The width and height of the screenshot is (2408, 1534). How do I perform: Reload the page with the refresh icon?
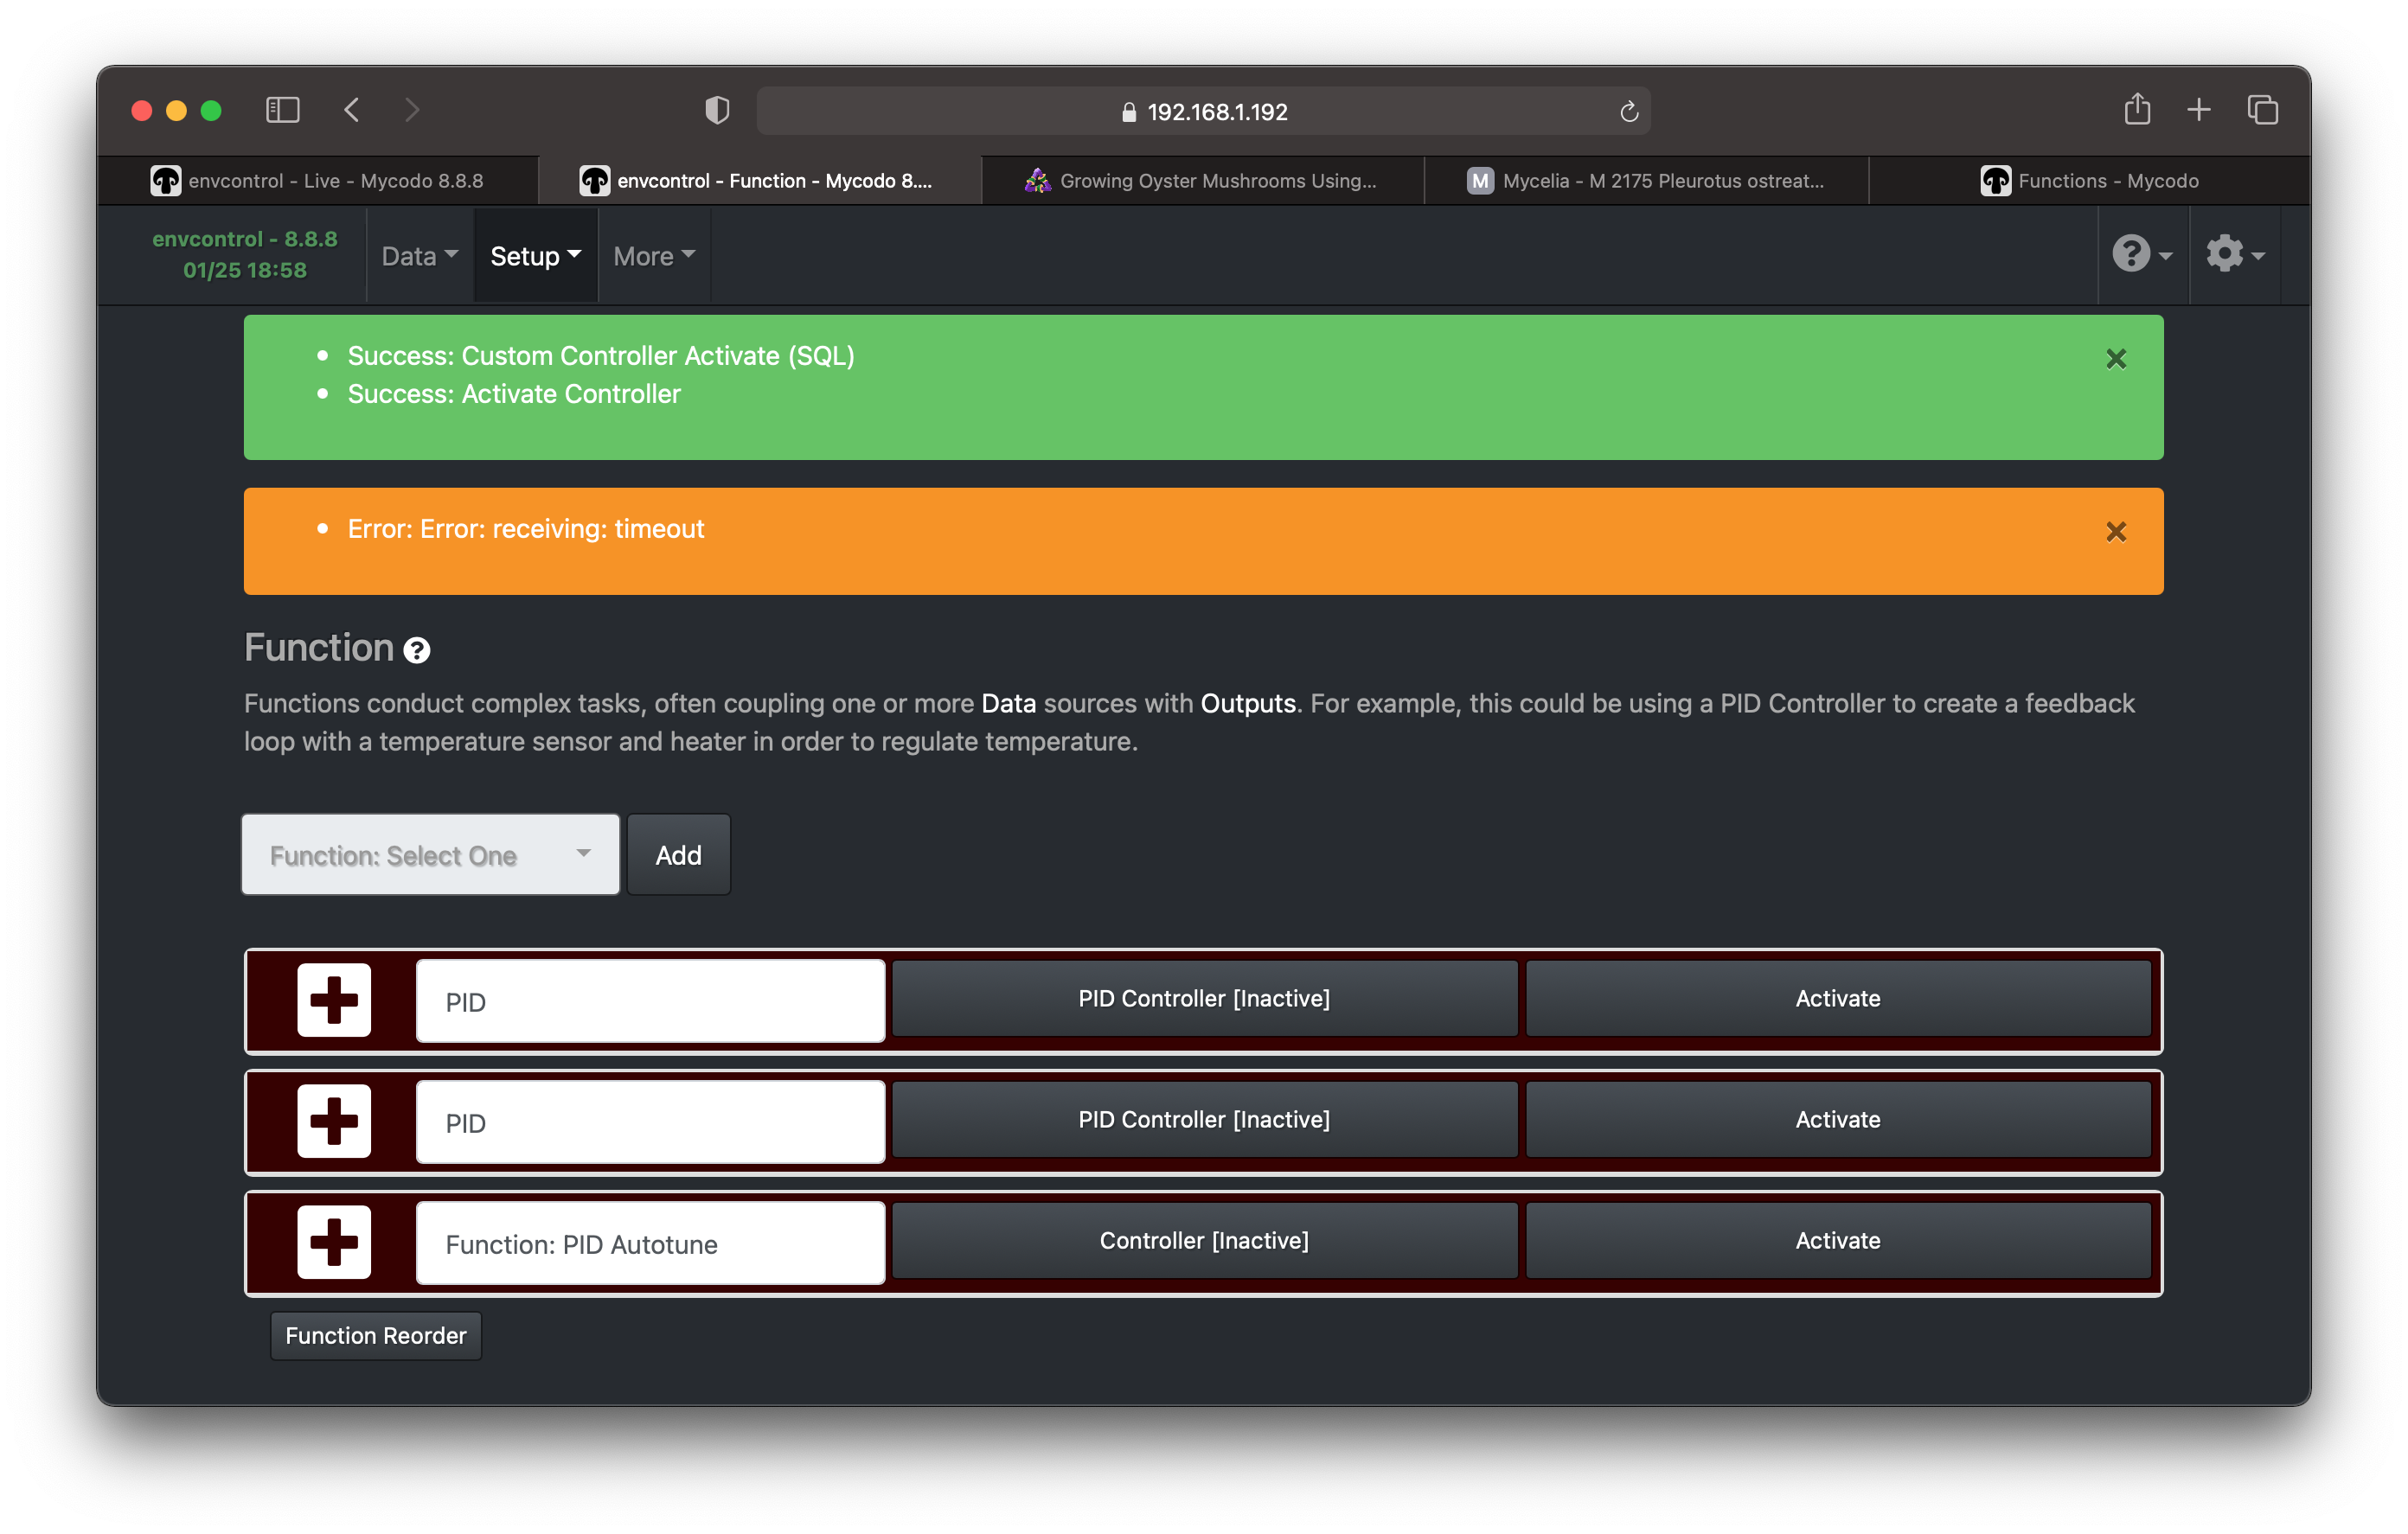click(x=1628, y=112)
